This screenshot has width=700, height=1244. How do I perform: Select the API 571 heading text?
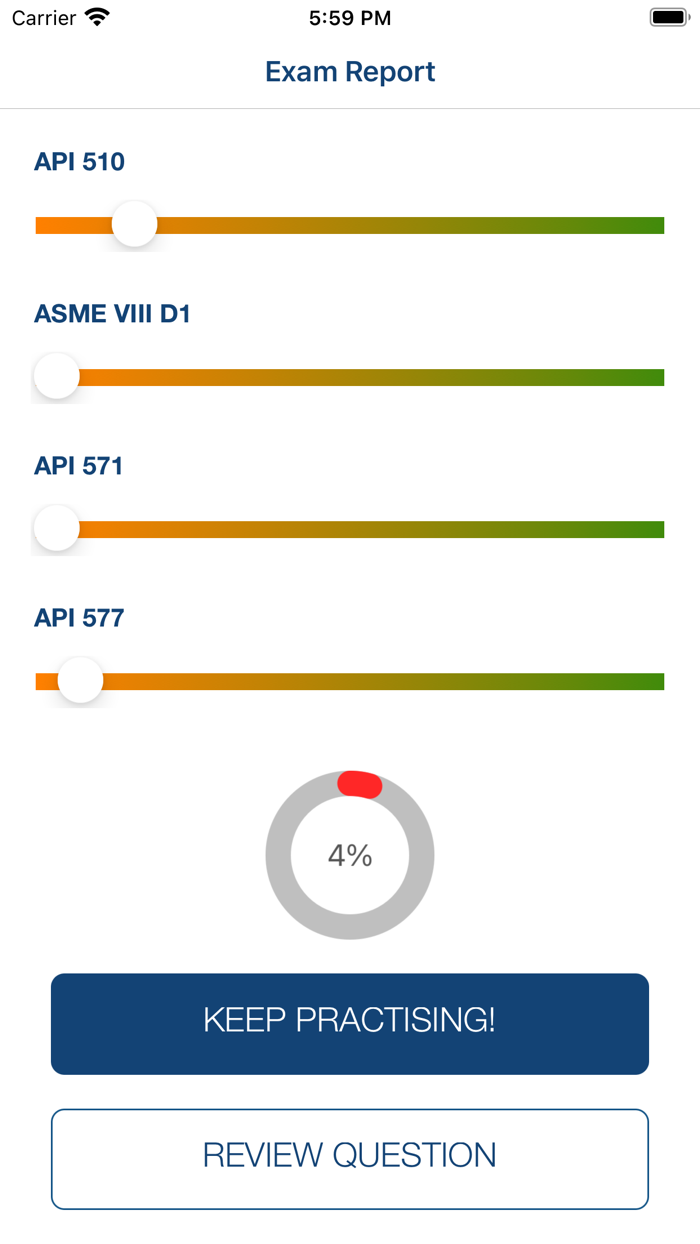coord(78,466)
